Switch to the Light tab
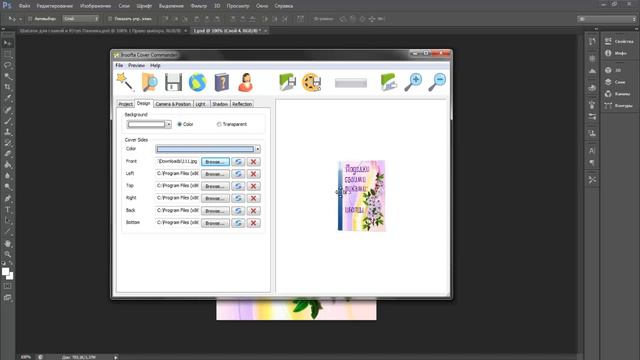Viewport: 640px width, 360px height. tap(201, 104)
